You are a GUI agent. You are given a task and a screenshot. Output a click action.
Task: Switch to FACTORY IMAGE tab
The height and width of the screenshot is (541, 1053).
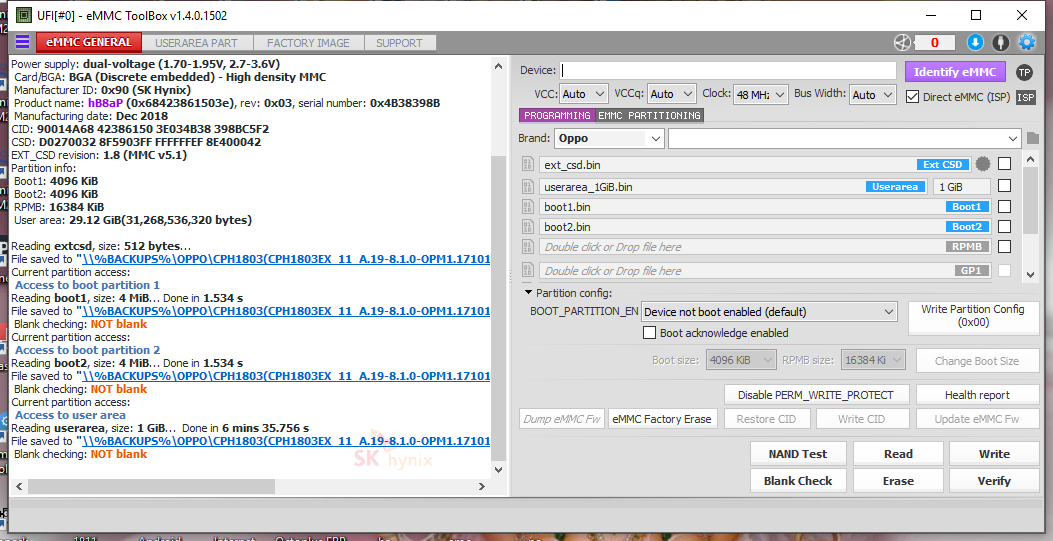(308, 43)
